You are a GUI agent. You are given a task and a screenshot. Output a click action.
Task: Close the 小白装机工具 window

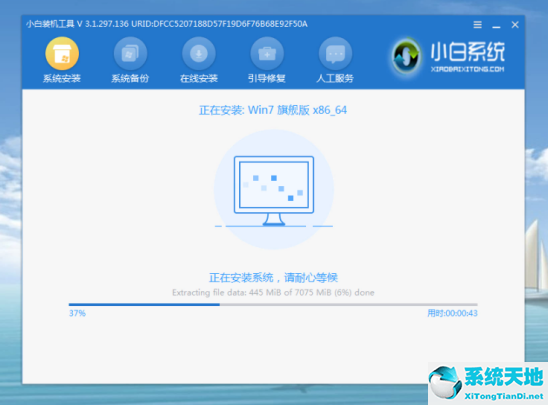(x=515, y=25)
